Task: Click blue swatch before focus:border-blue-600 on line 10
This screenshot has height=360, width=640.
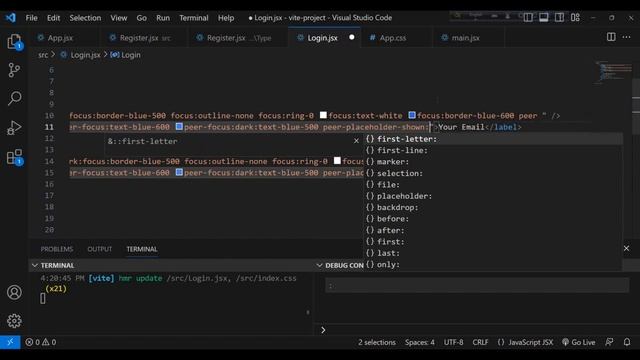Action: pyautogui.click(x=412, y=115)
